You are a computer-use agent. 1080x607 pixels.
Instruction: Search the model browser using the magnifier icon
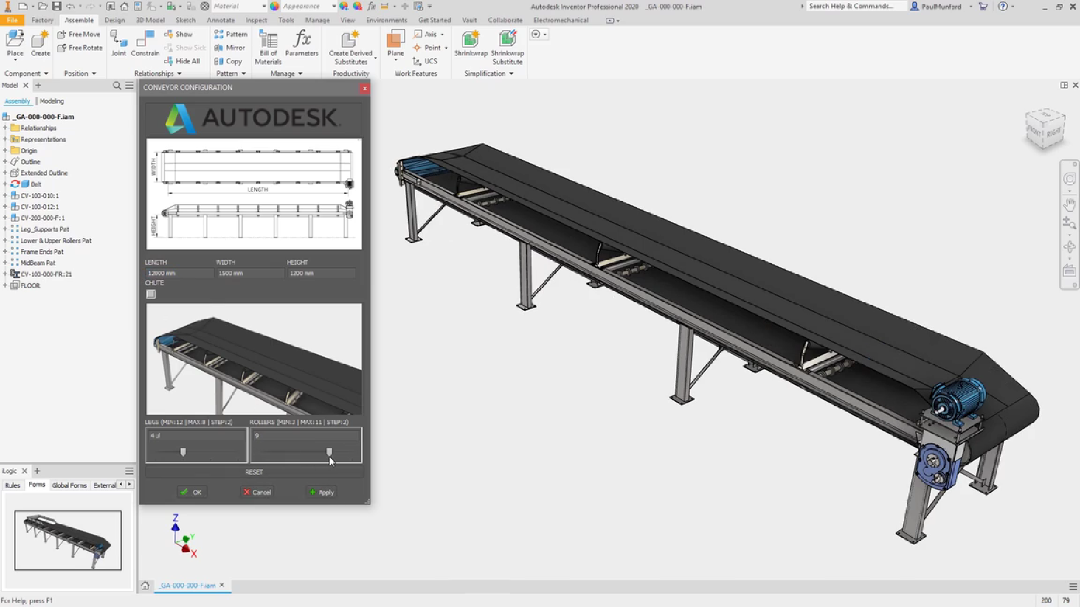coord(117,86)
